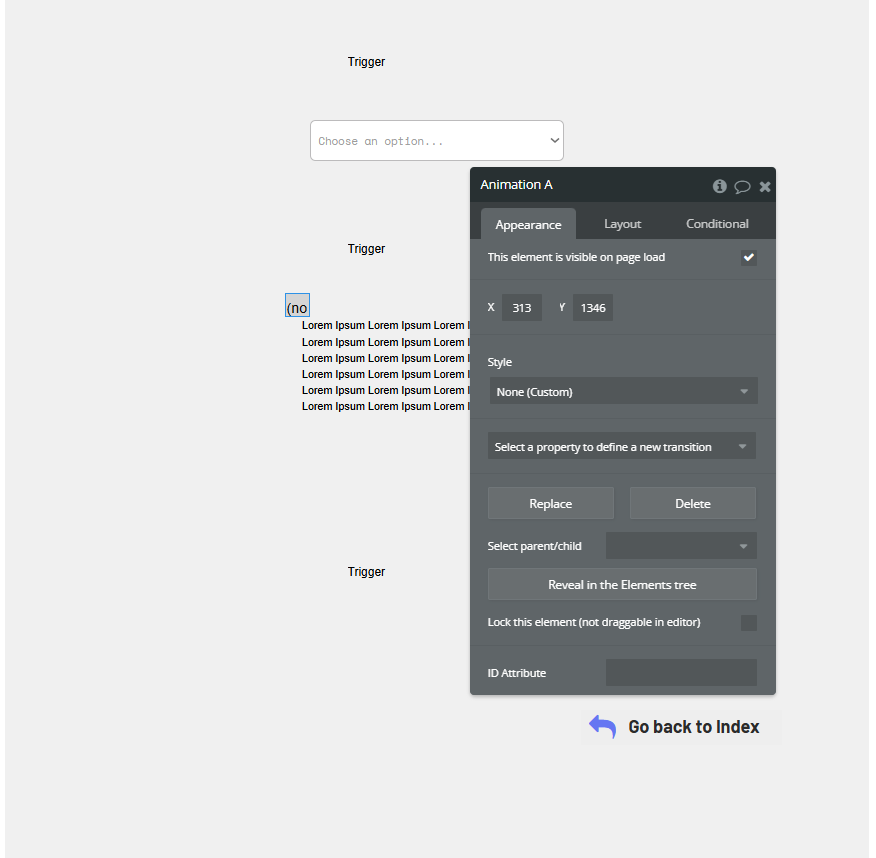Click the transition property dropdown arrow

744,445
